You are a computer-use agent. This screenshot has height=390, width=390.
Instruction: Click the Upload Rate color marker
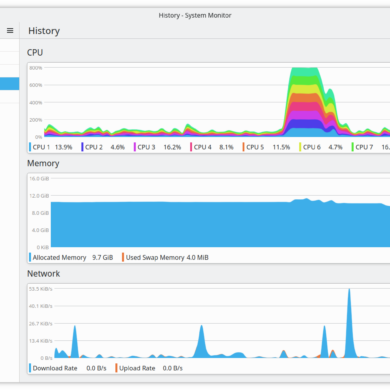pyautogui.click(x=116, y=368)
